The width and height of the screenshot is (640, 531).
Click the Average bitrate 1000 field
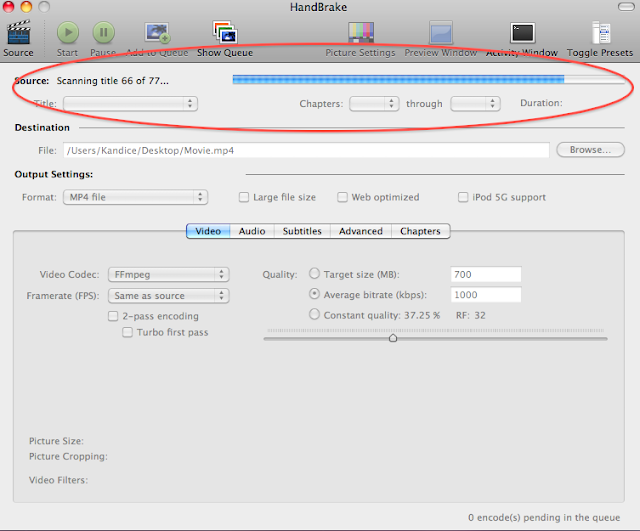486,295
